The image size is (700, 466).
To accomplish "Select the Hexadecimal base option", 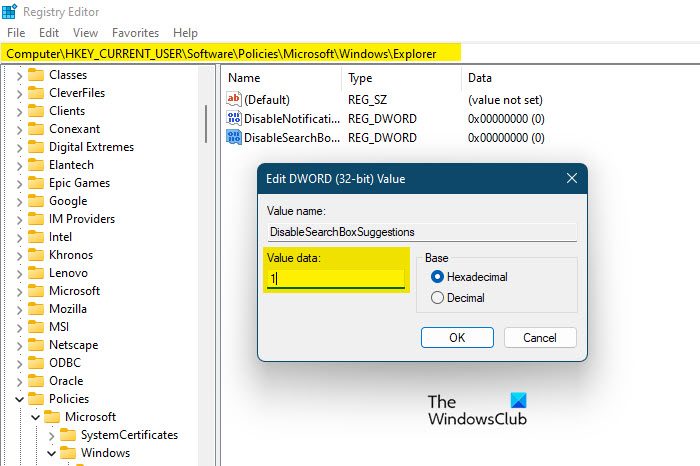I will (x=436, y=276).
